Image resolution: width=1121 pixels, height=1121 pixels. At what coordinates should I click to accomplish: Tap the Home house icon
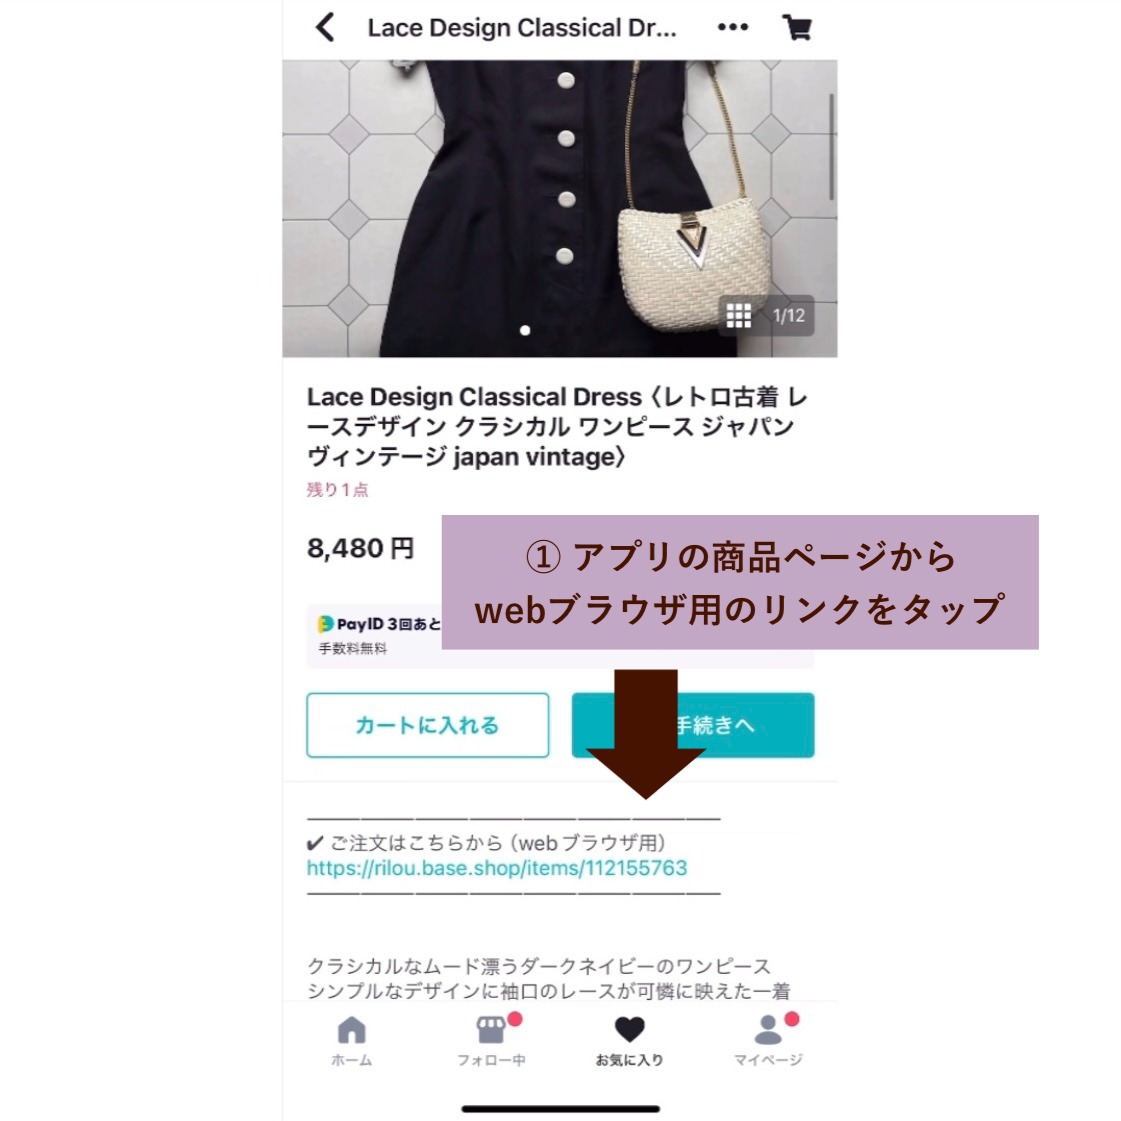point(351,1030)
